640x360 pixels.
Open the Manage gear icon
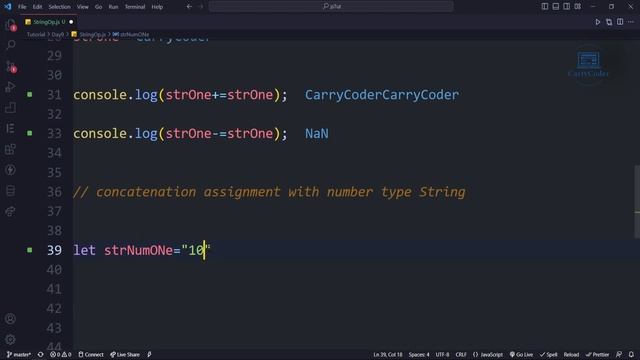tap(11, 339)
